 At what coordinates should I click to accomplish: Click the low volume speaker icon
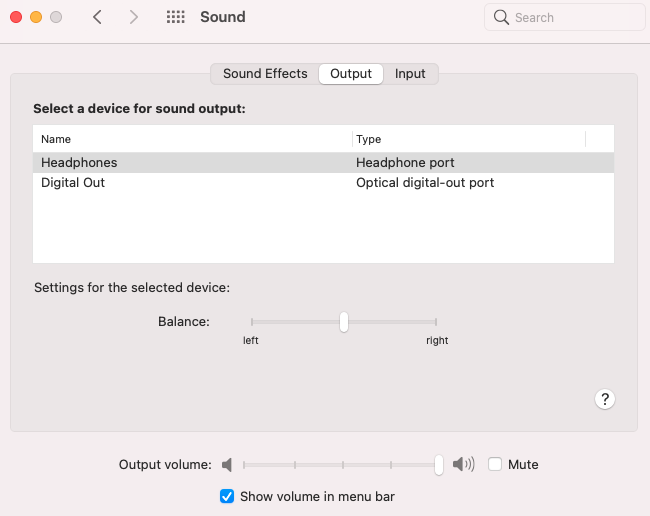pos(228,464)
